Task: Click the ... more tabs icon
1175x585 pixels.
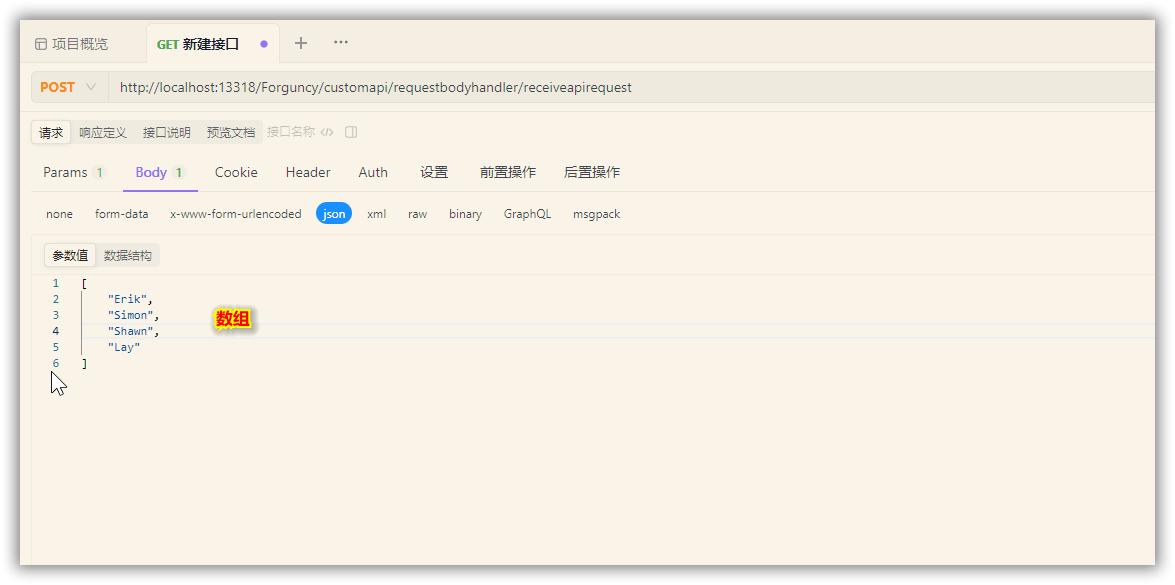Action: point(340,43)
